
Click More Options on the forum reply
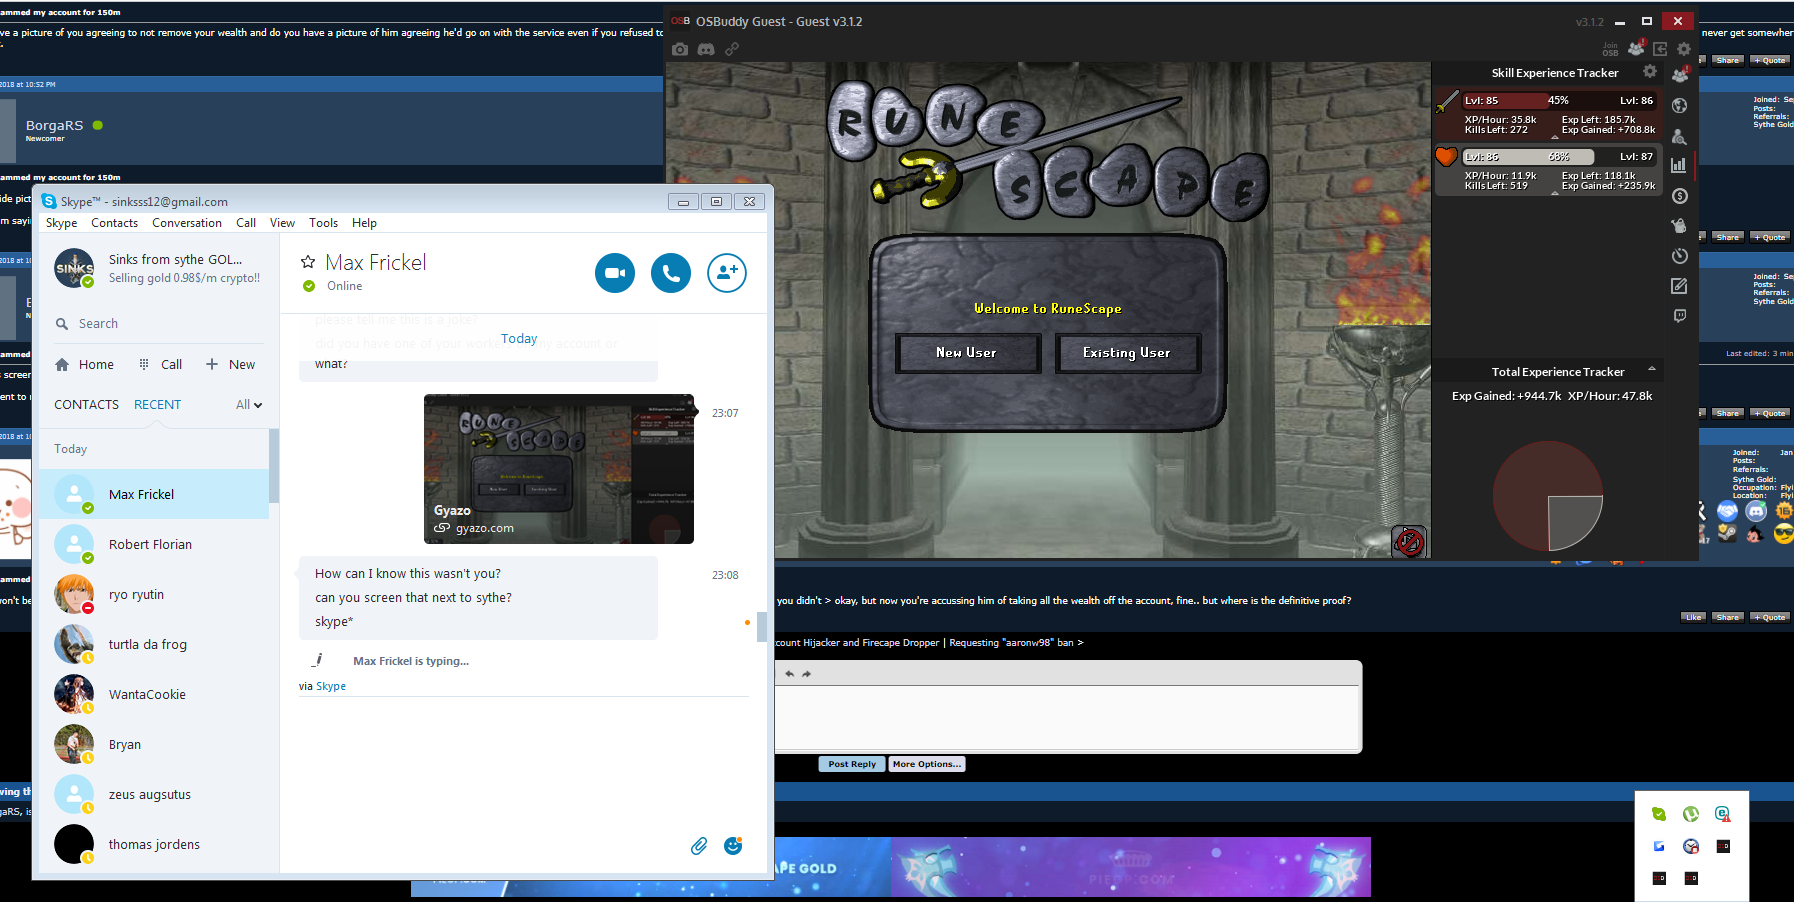tap(927, 764)
